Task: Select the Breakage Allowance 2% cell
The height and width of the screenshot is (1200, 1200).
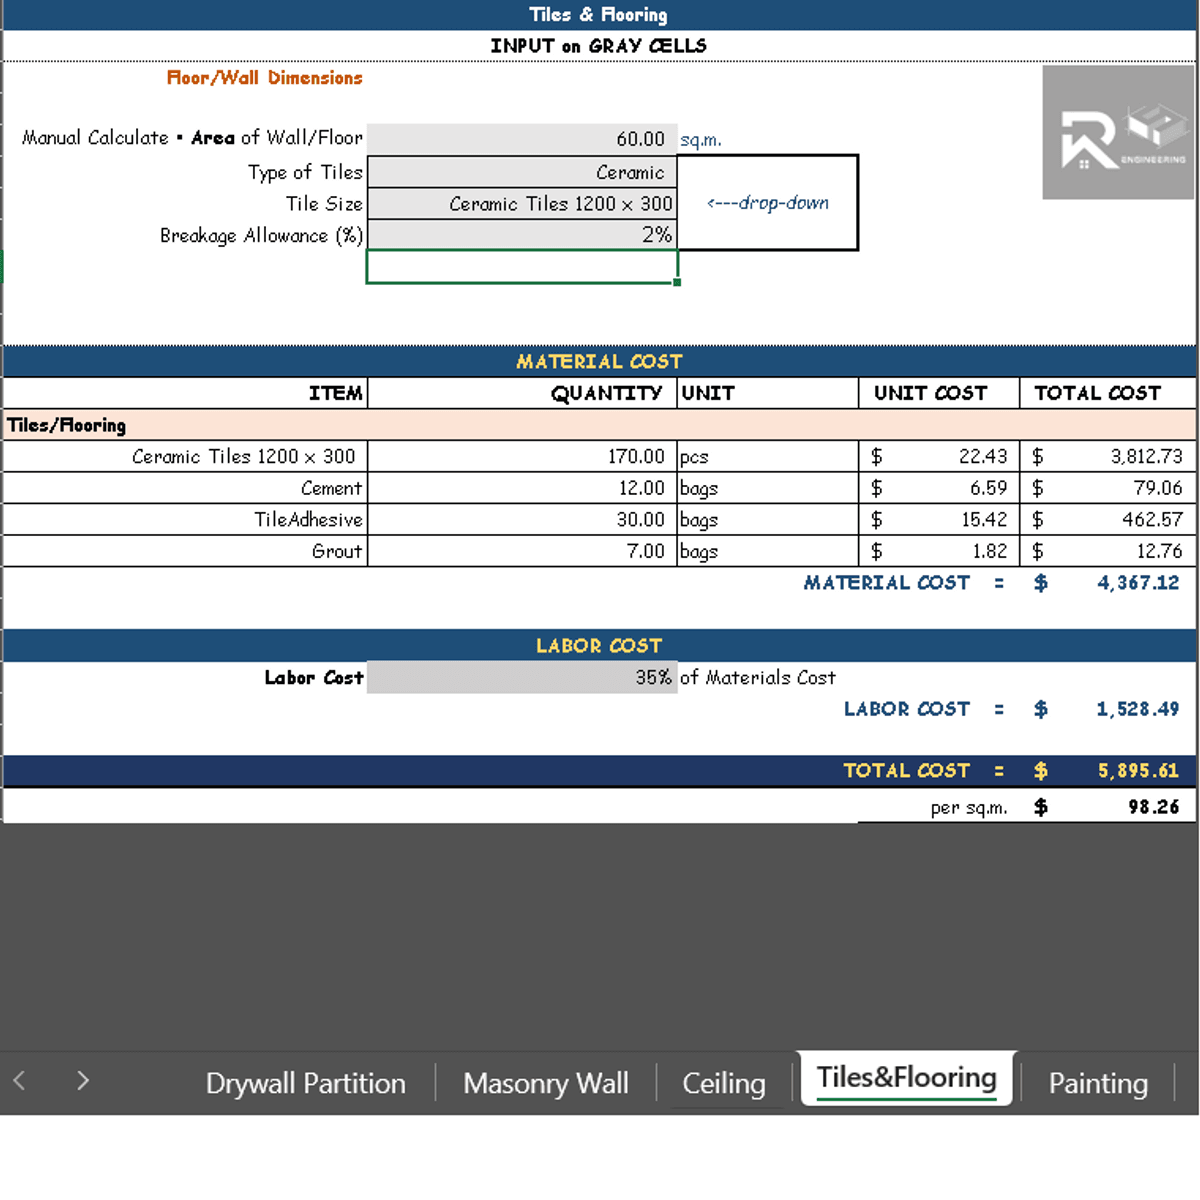Action: click(522, 235)
